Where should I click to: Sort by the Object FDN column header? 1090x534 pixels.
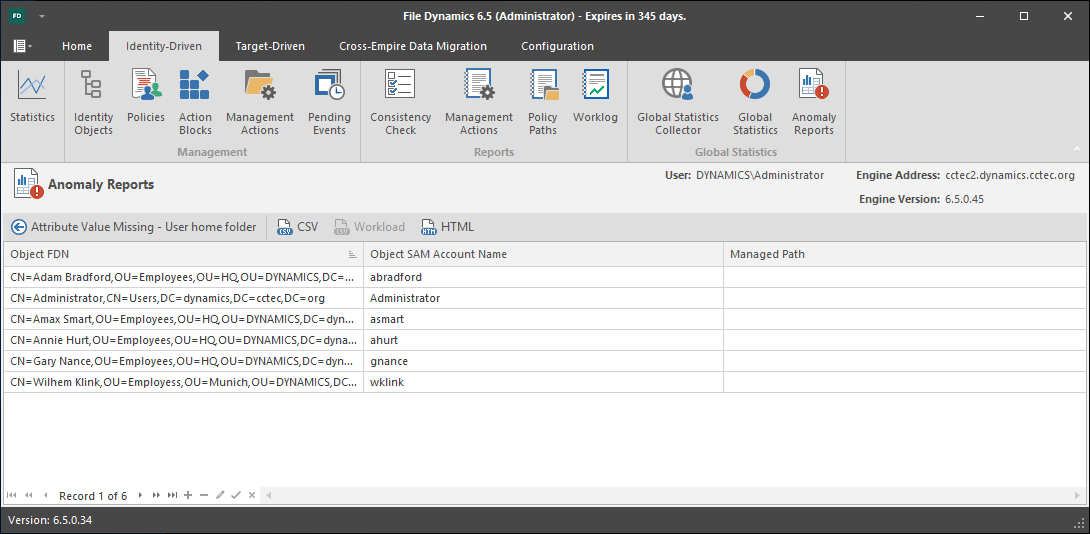(x=180, y=254)
